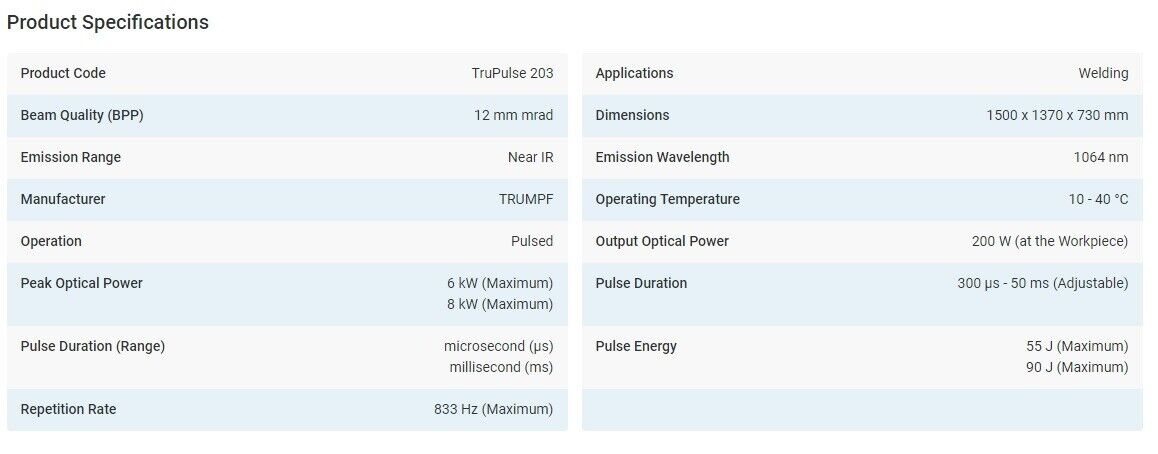Click the 300 µs - 50 ms (Adjustable) value
The image size is (1158, 454).
coord(1042,283)
